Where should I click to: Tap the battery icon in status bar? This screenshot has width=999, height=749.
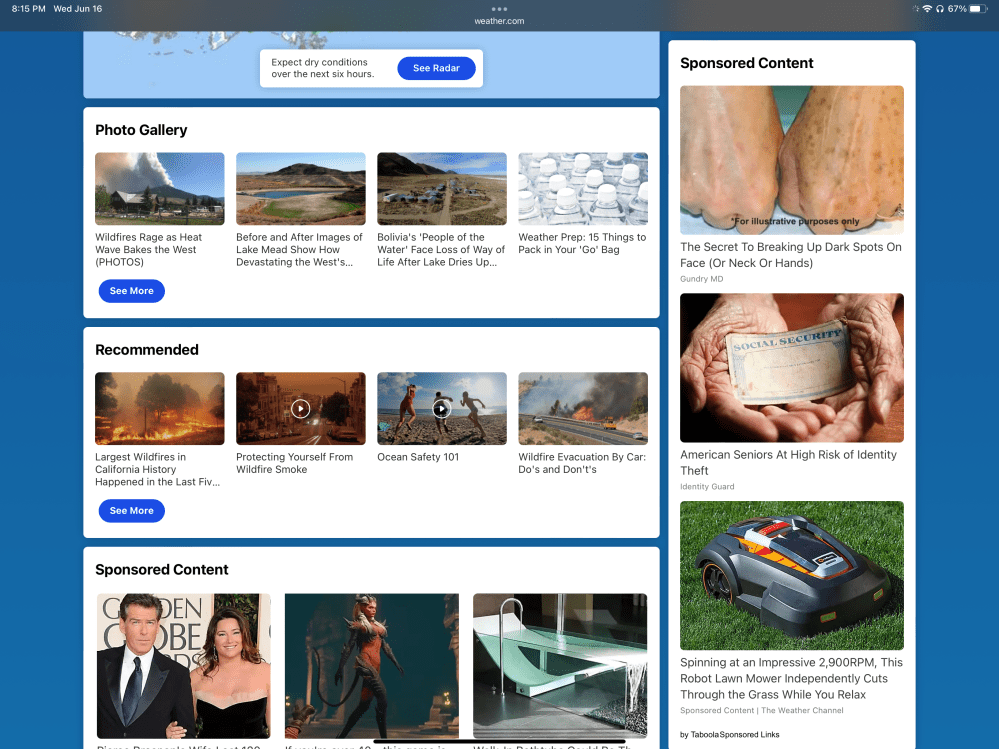(x=977, y=9)
